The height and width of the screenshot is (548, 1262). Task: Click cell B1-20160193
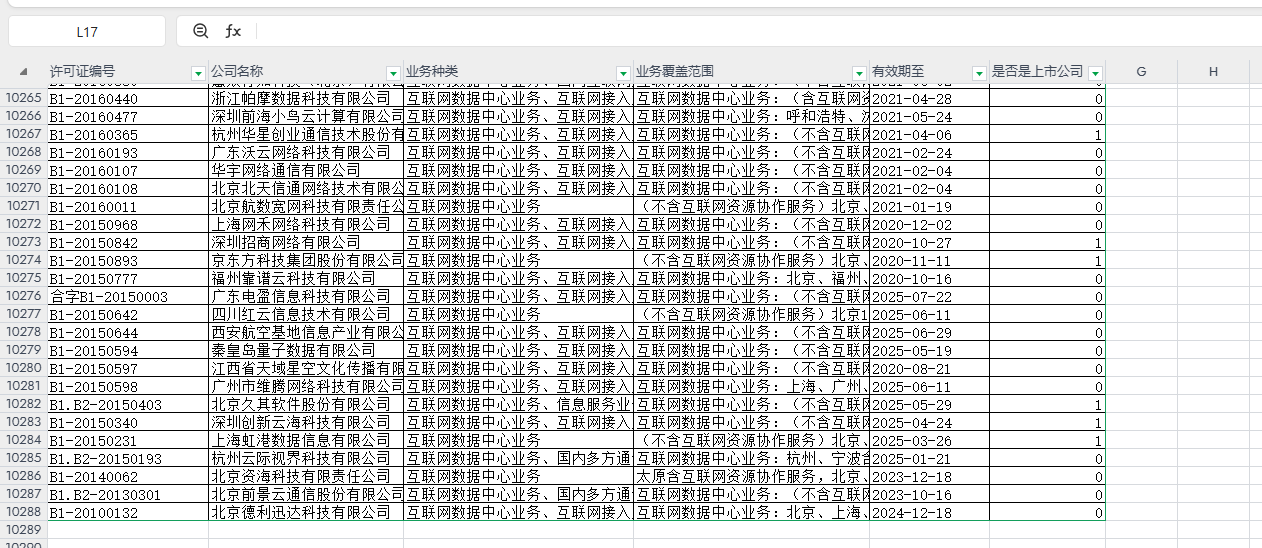coord(128,153)
